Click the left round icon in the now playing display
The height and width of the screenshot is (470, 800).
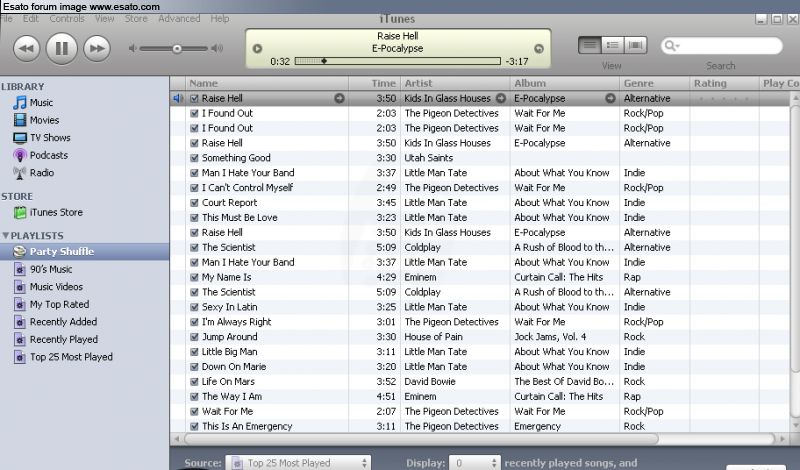tap(258, 48)
